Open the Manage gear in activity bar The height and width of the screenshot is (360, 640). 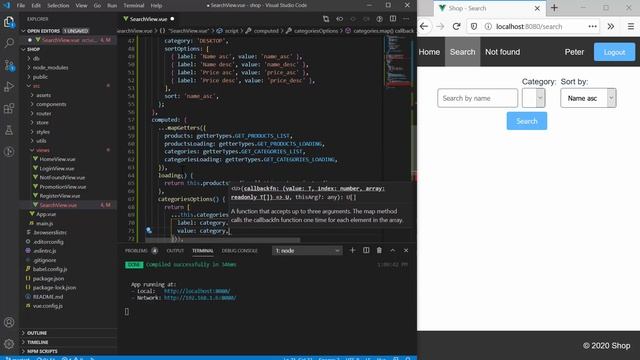(x=9, y=344)
